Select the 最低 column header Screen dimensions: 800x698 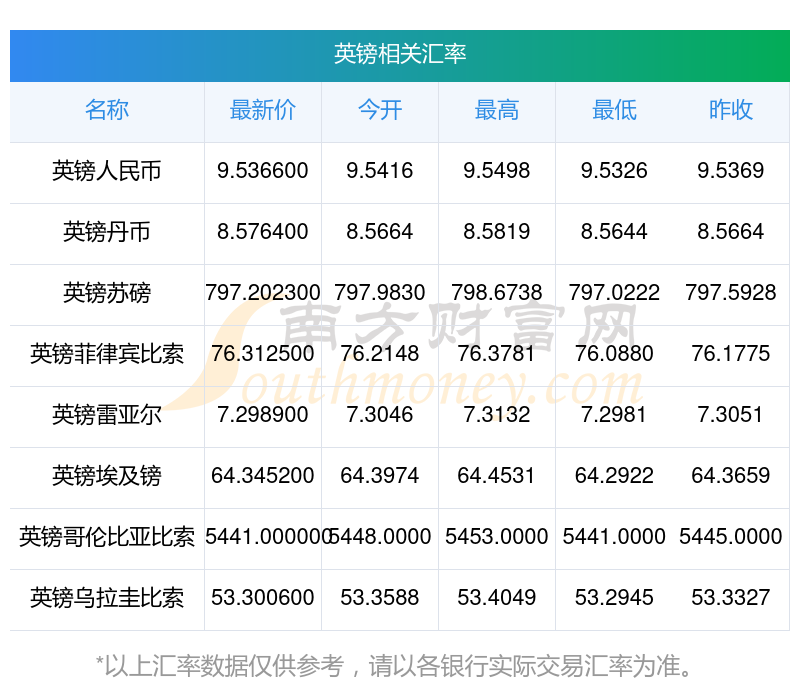tap(614, 110)
